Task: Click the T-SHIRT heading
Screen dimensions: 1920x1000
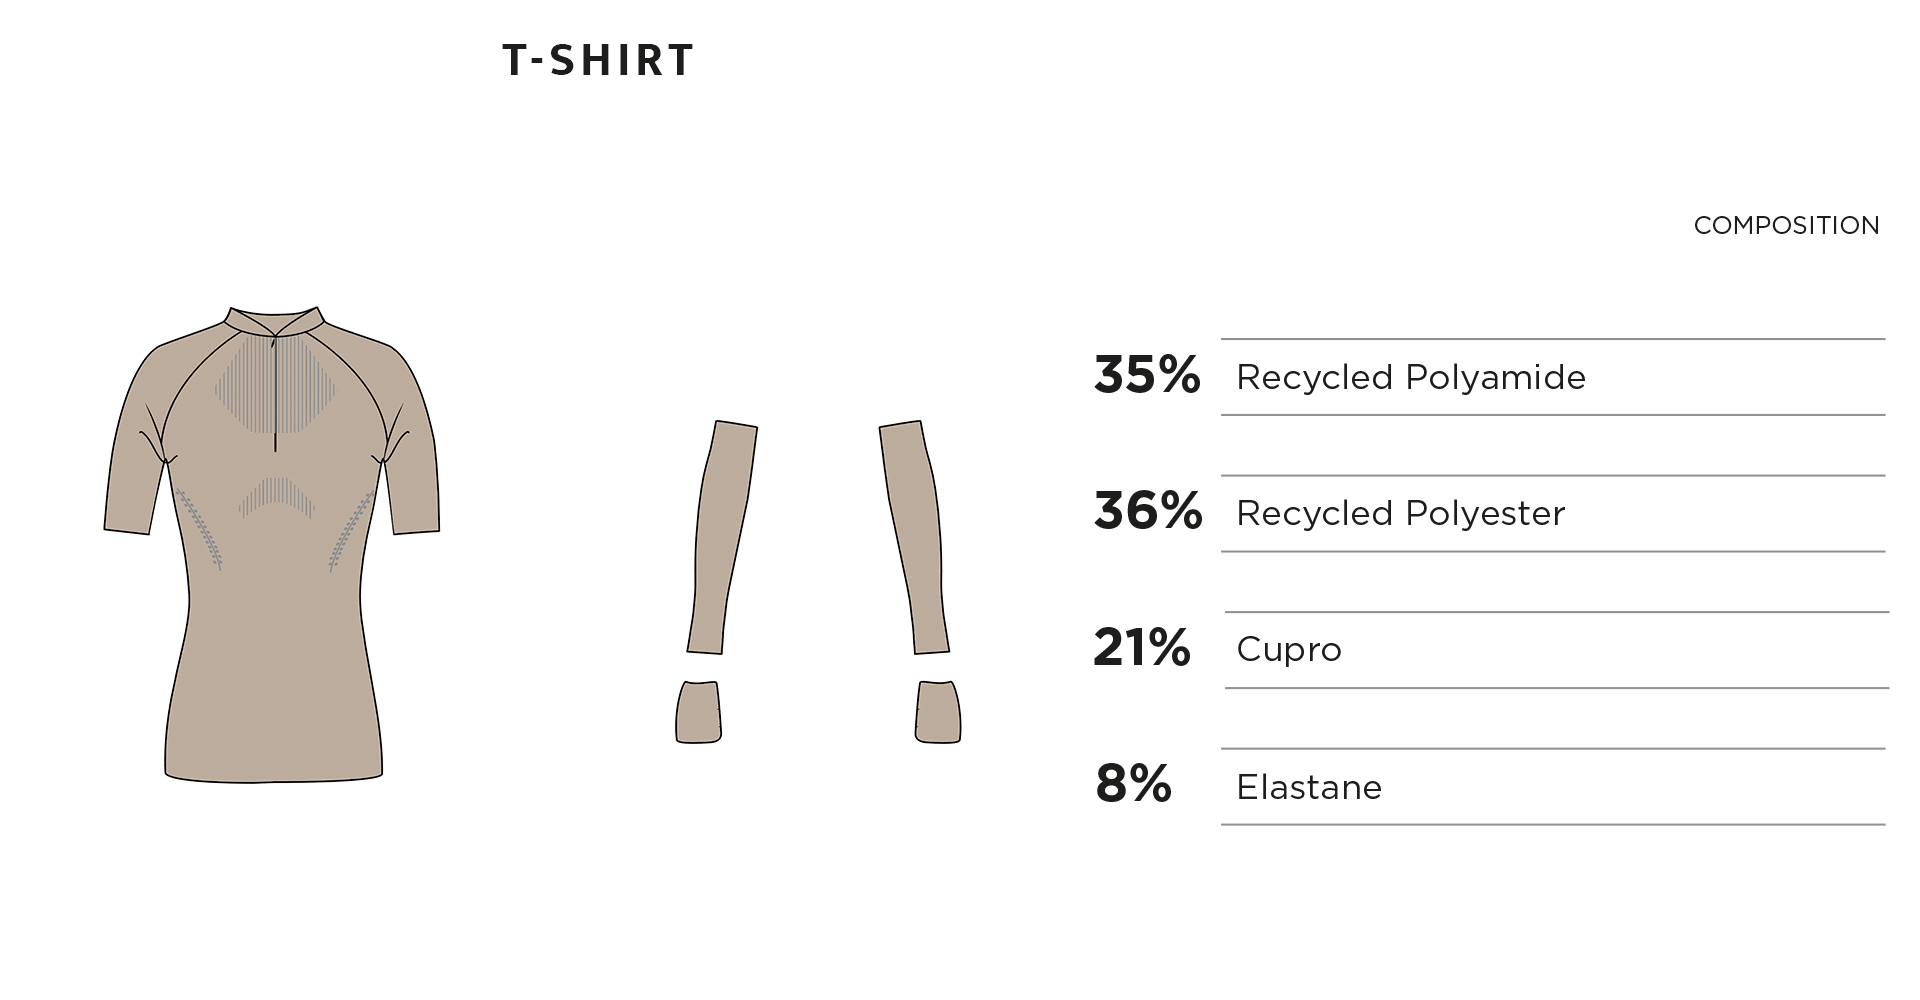Action: 598,61
